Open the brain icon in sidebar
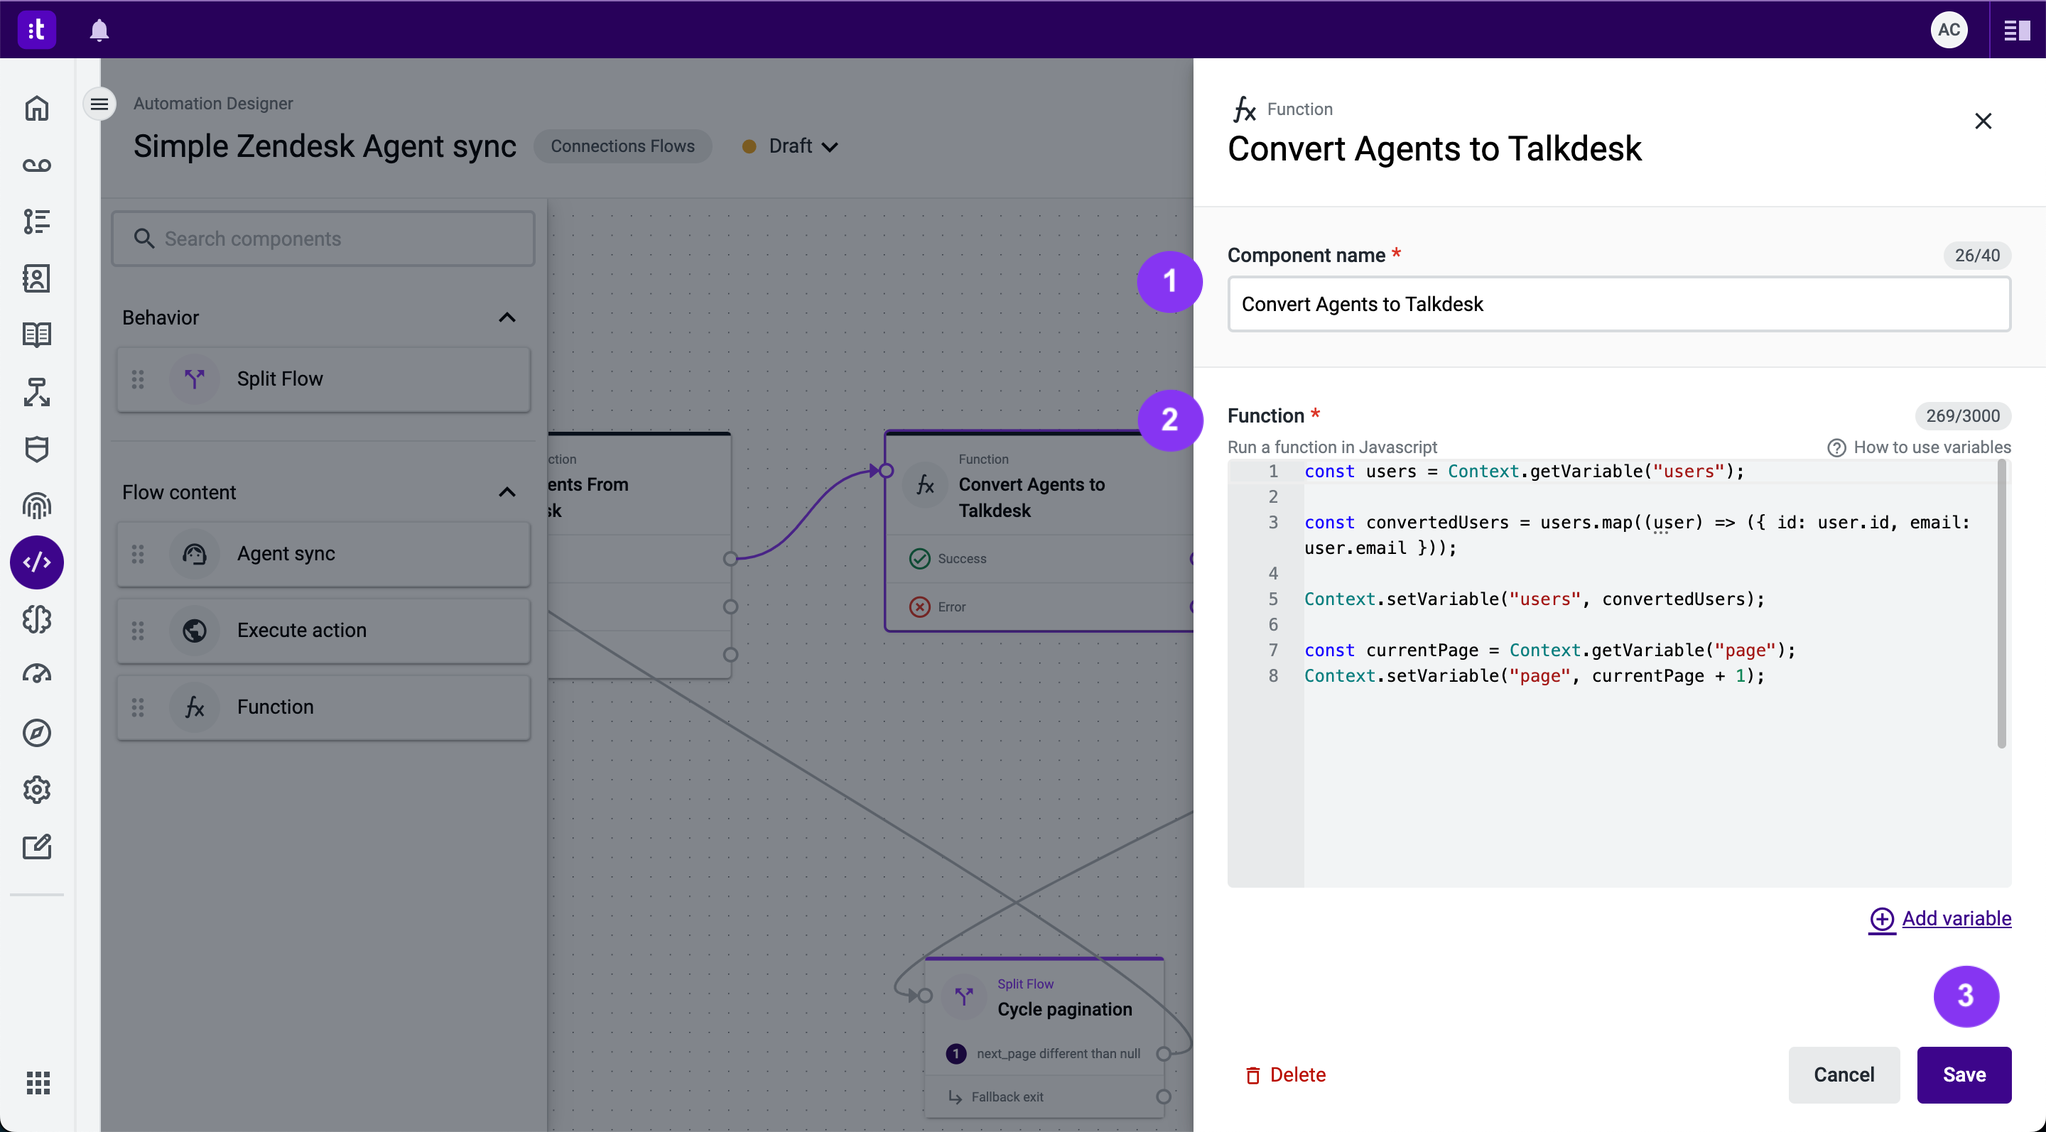This screenshot has height=1132, width=2046. pyautogui.click(x=37, y=619)
